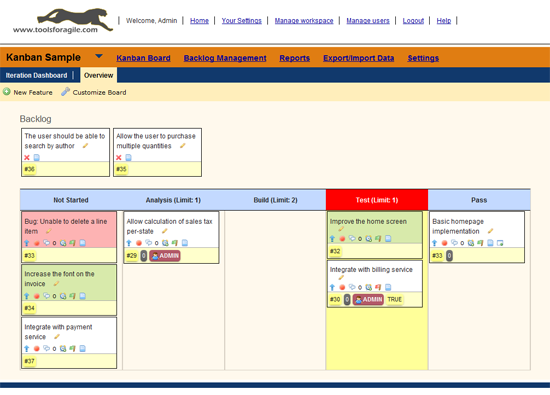Click the blue up arrow on 'Improve the home screen' card
Viewport: 550px width, 395px height.
click(332, 239)
